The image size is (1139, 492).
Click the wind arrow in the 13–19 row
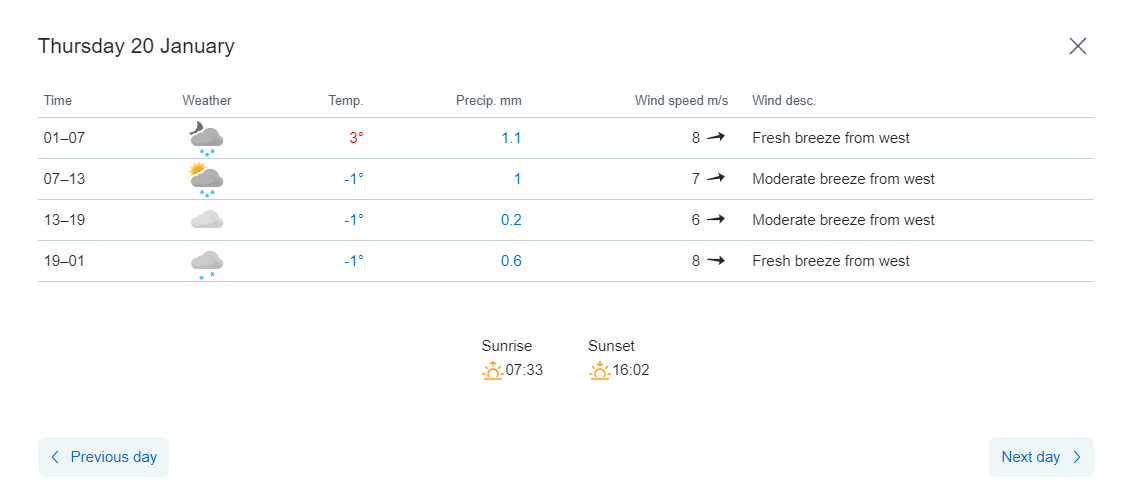[x=715, y=219]
